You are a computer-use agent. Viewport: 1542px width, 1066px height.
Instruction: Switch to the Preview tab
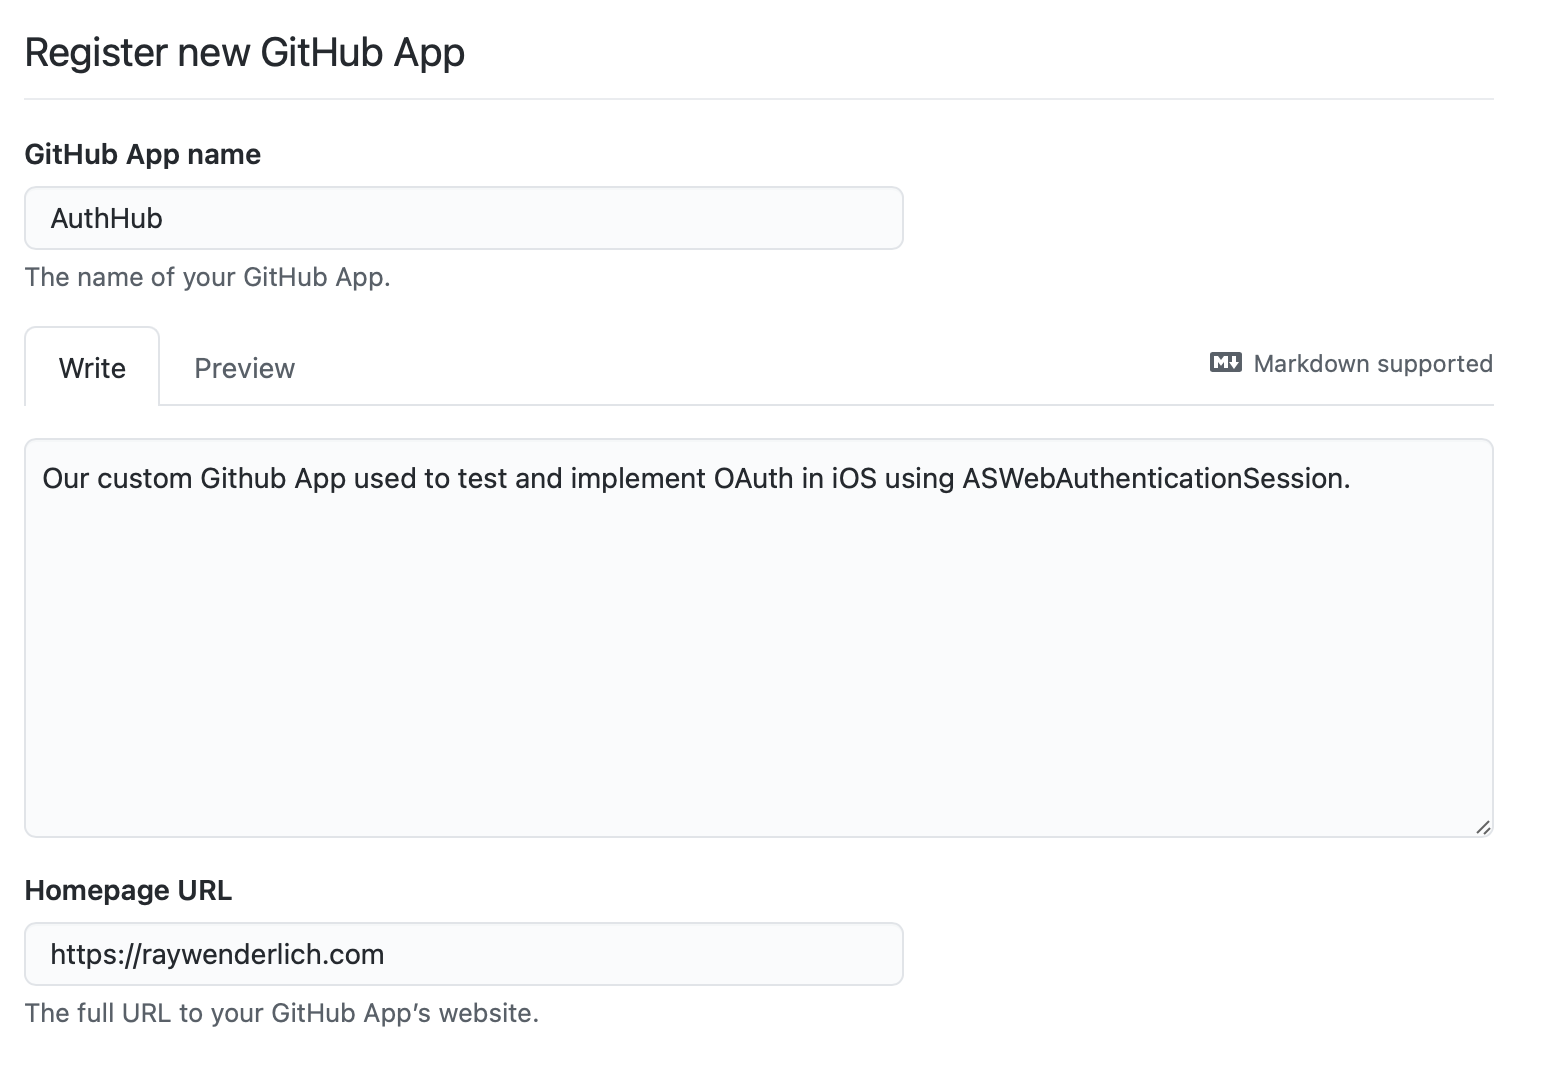point(244,368)
